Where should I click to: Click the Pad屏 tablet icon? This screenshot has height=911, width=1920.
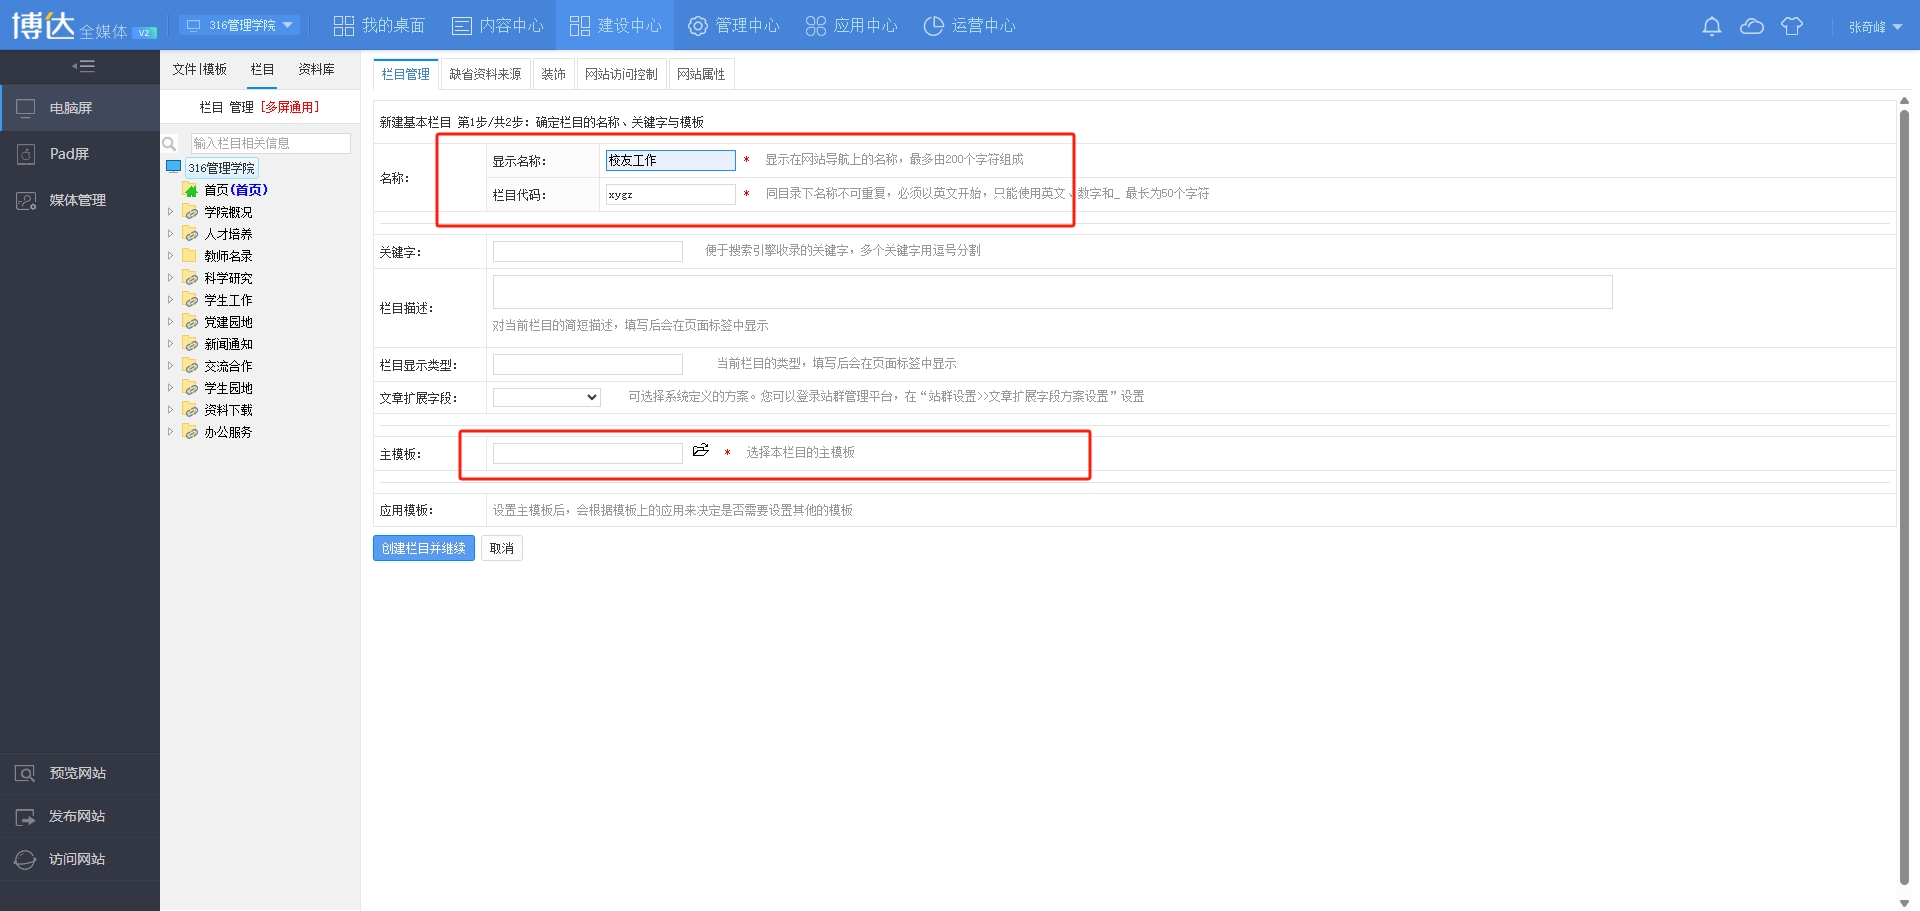click(x=26, y=154)
